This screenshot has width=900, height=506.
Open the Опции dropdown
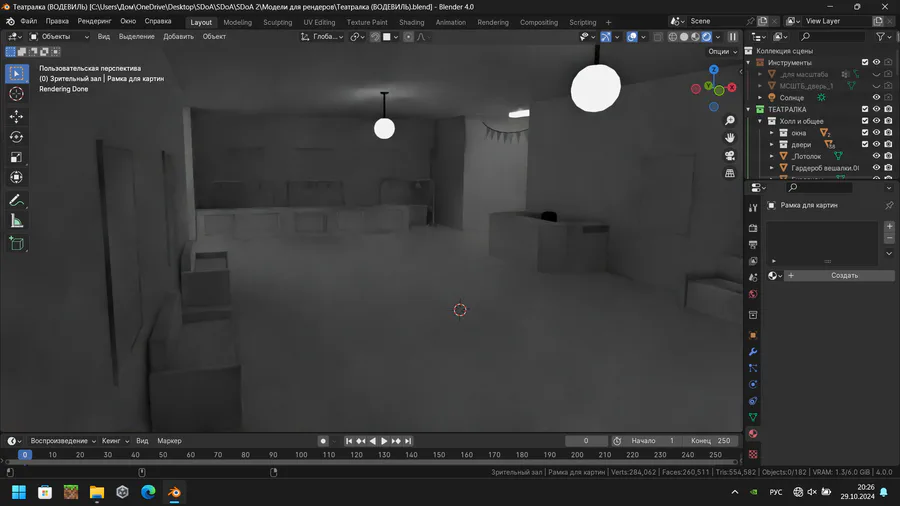[722, 51]
